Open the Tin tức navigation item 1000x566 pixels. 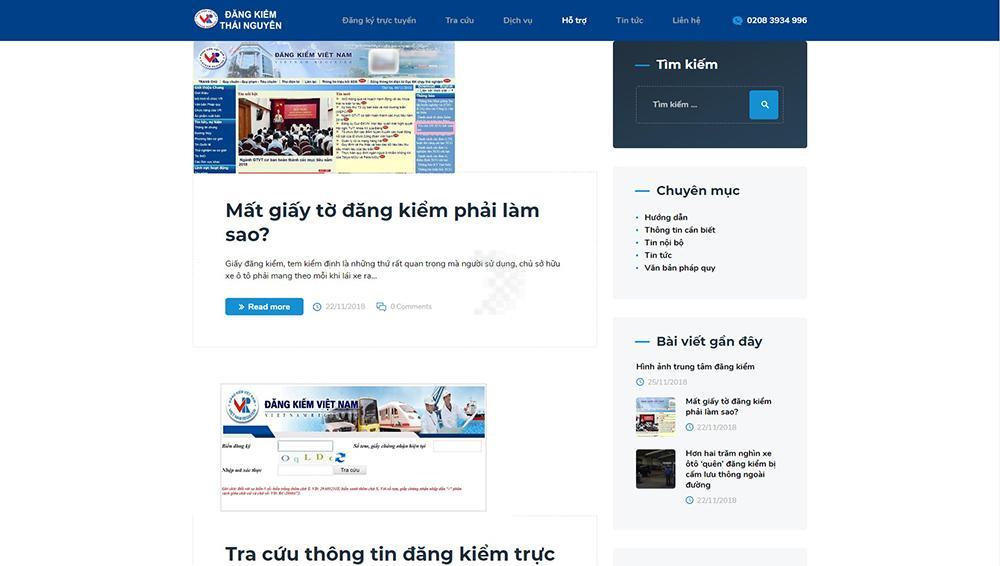(630, 20)
